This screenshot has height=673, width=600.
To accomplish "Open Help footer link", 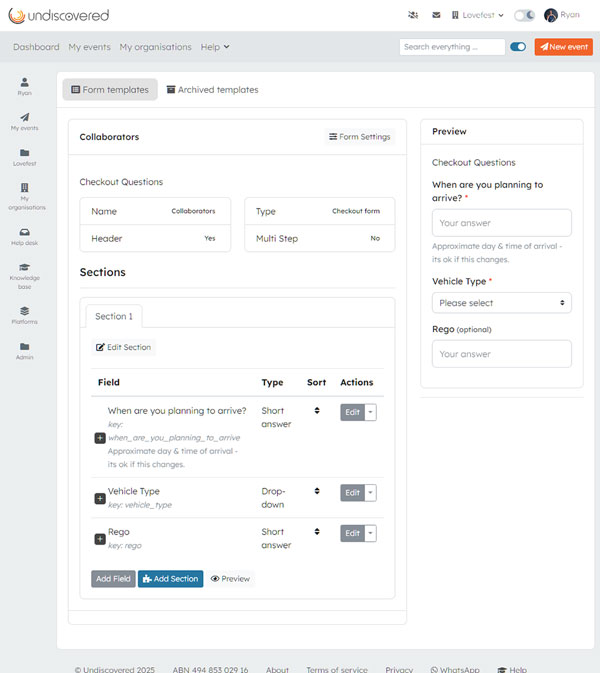I will (x=512, y=669).
